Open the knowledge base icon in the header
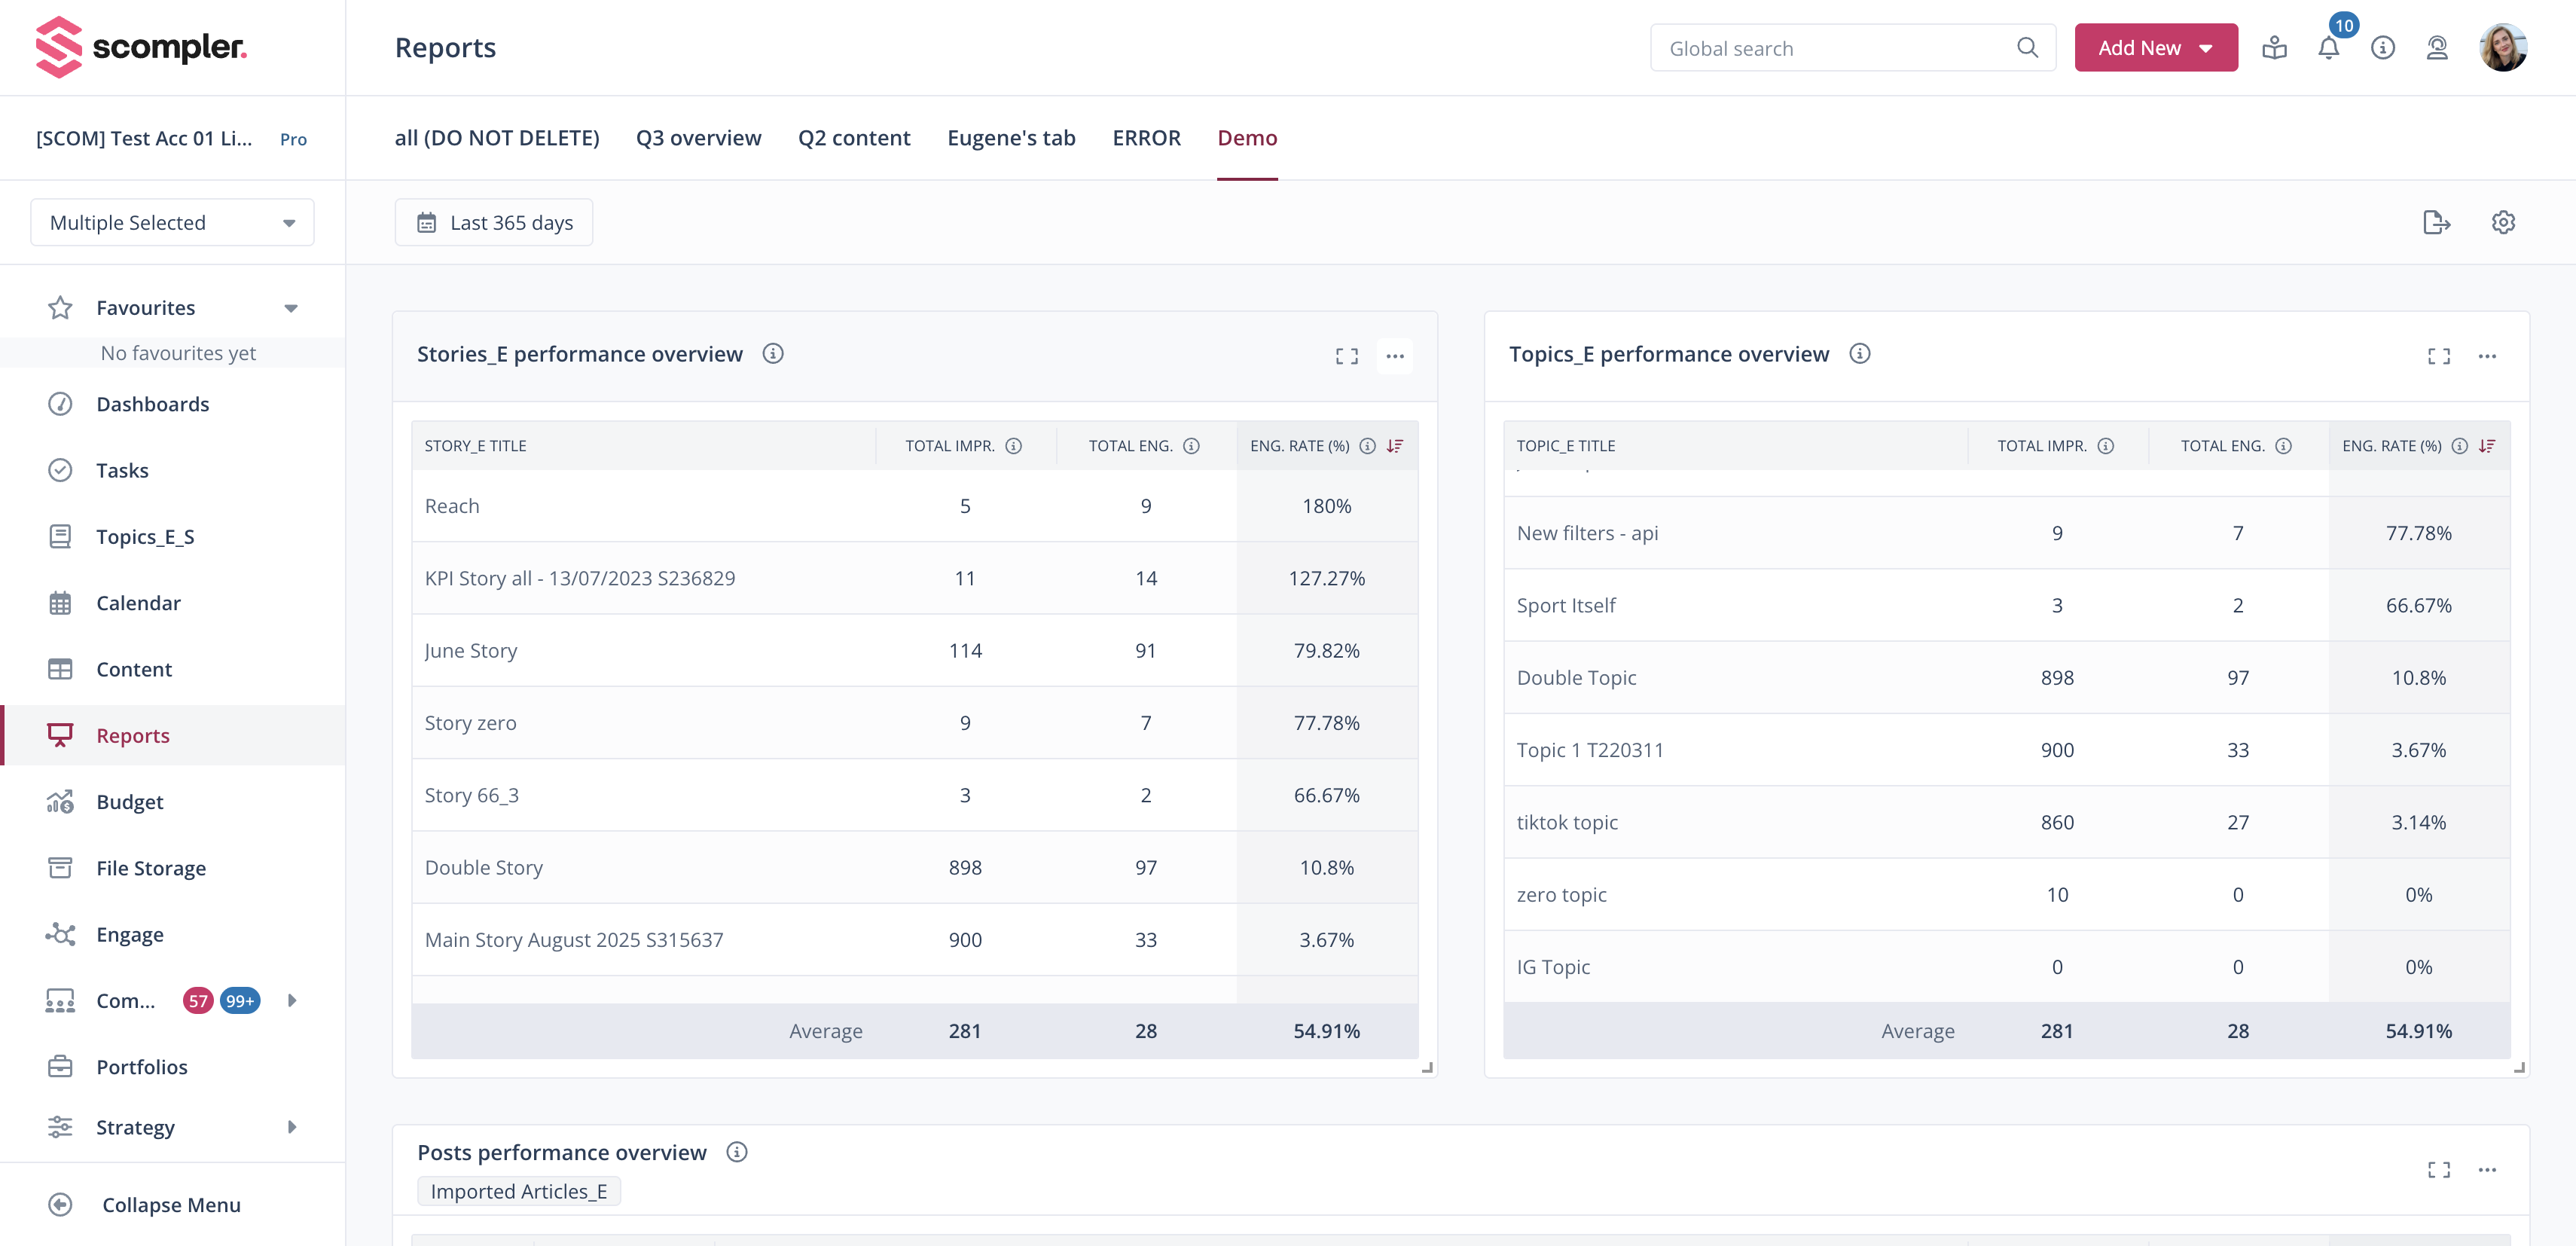Viewport: 2576px width, 1246px height. coord(2275,47)
